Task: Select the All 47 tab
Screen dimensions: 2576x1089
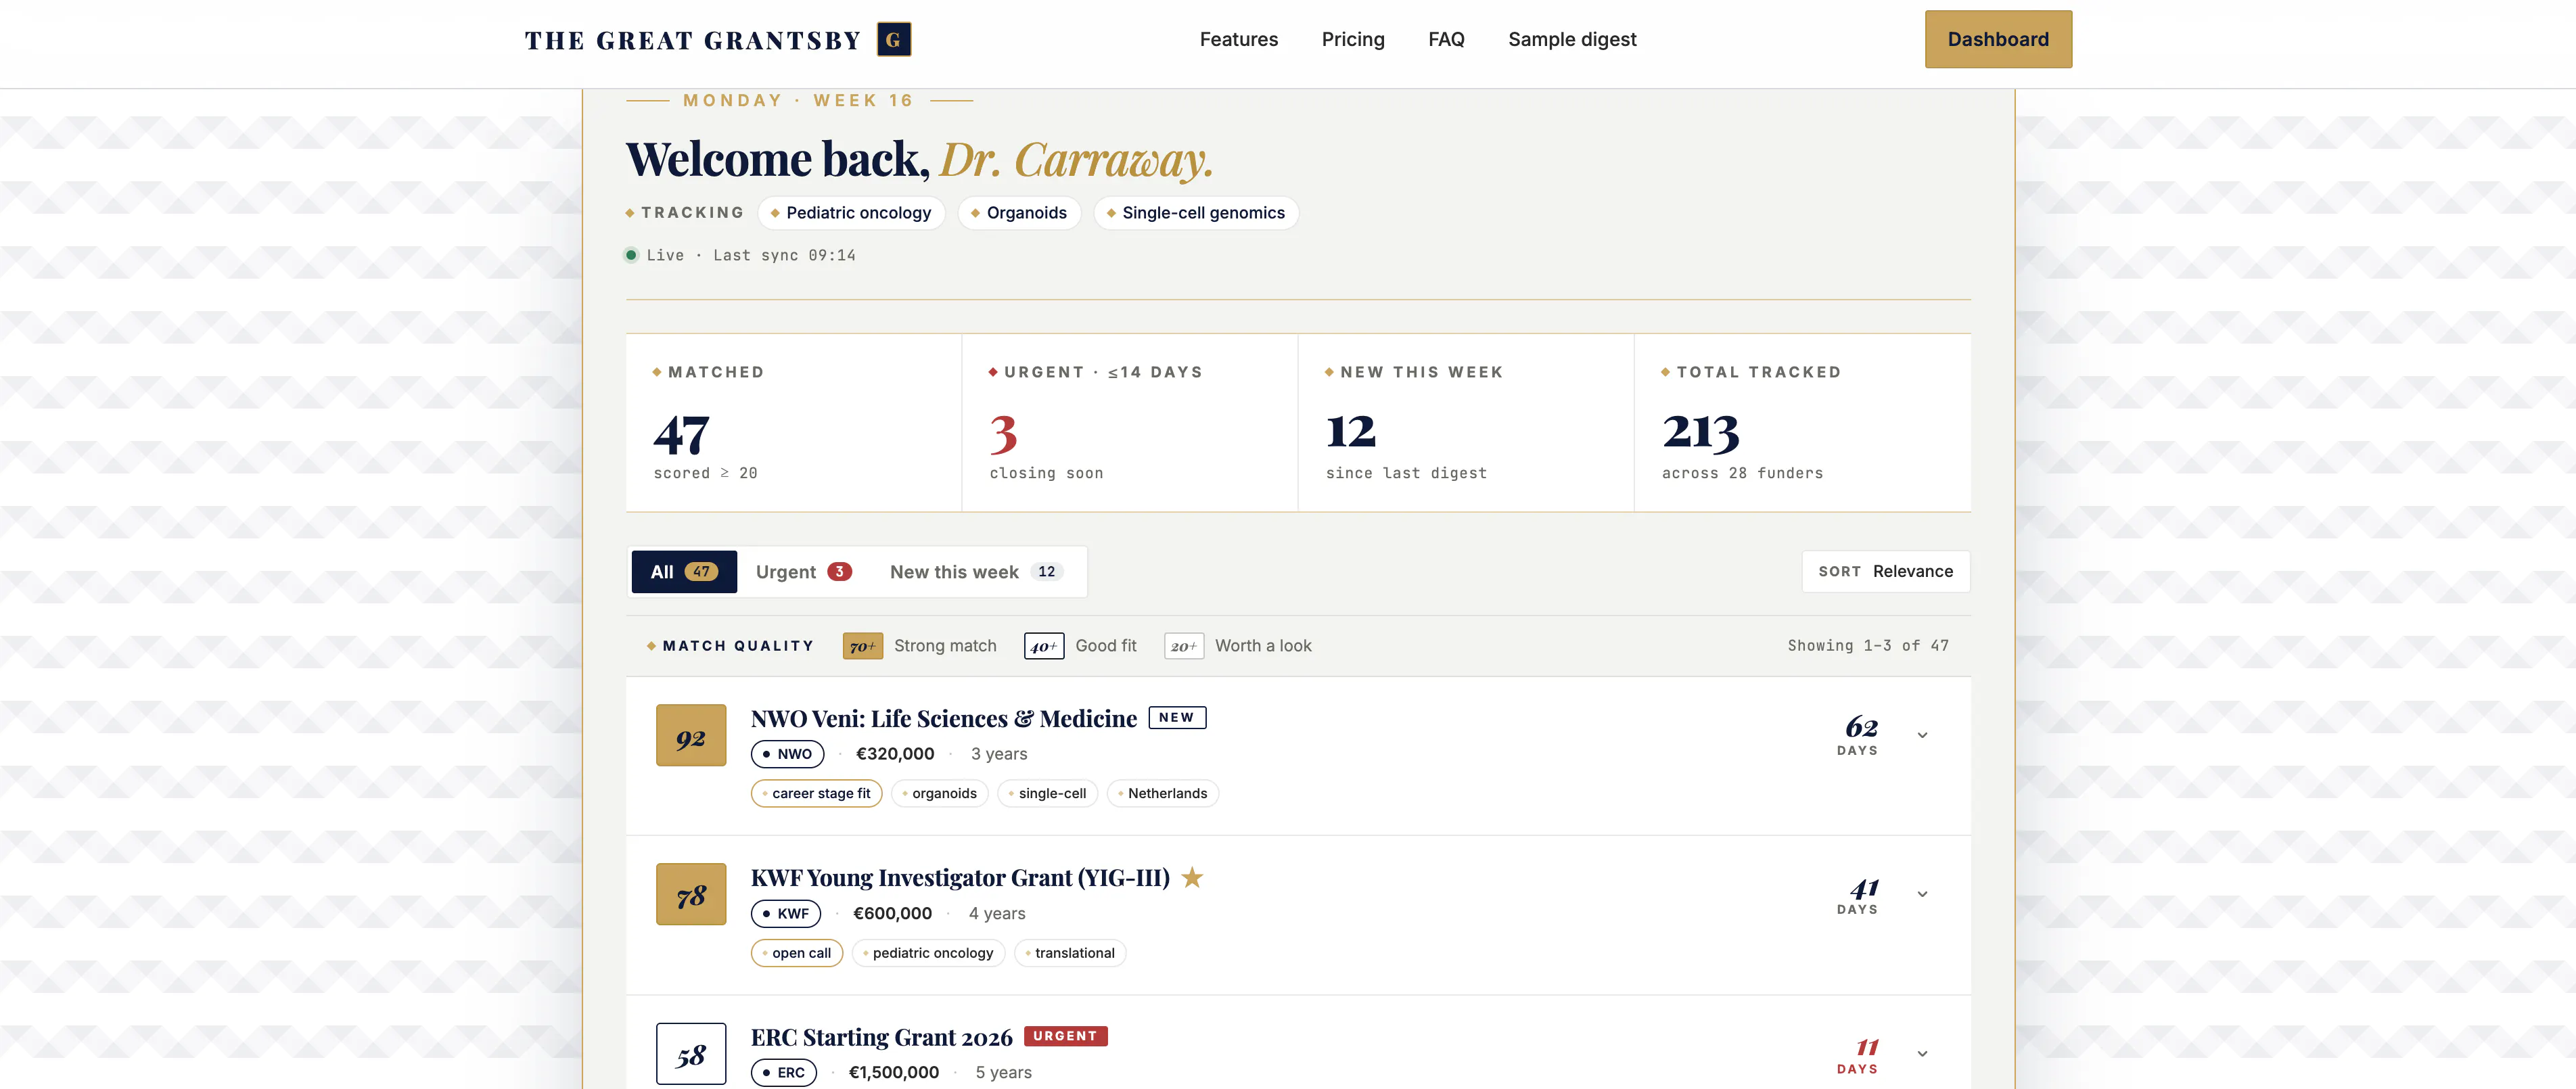Action: click(x=684, y=571)
